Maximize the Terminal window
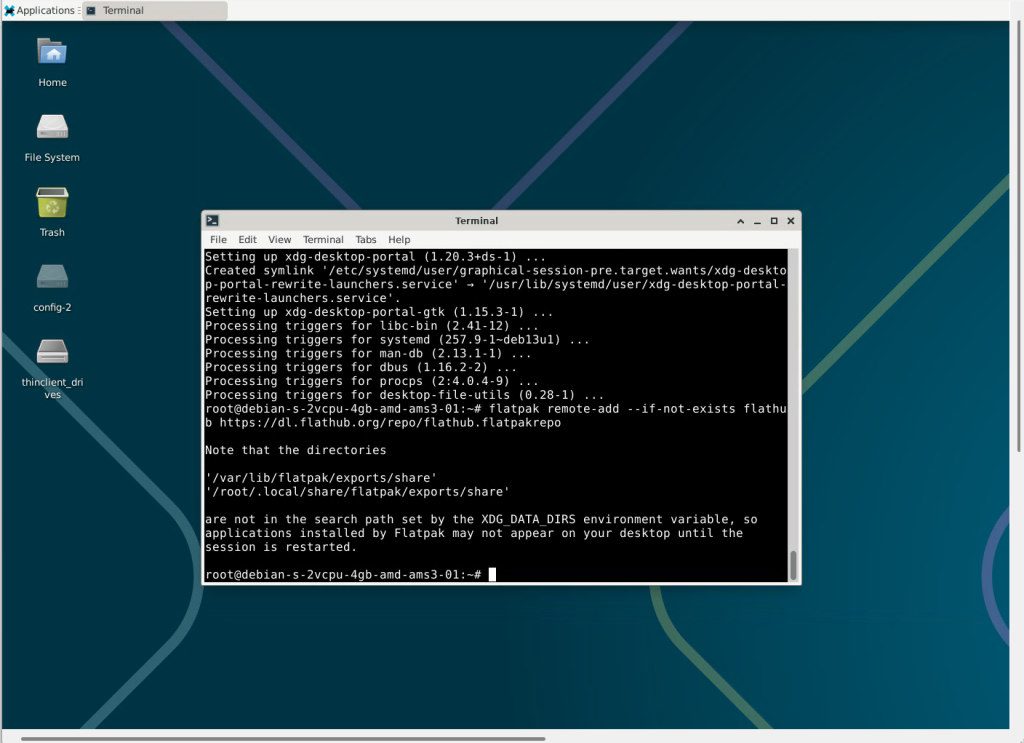 tap(774, 221)
